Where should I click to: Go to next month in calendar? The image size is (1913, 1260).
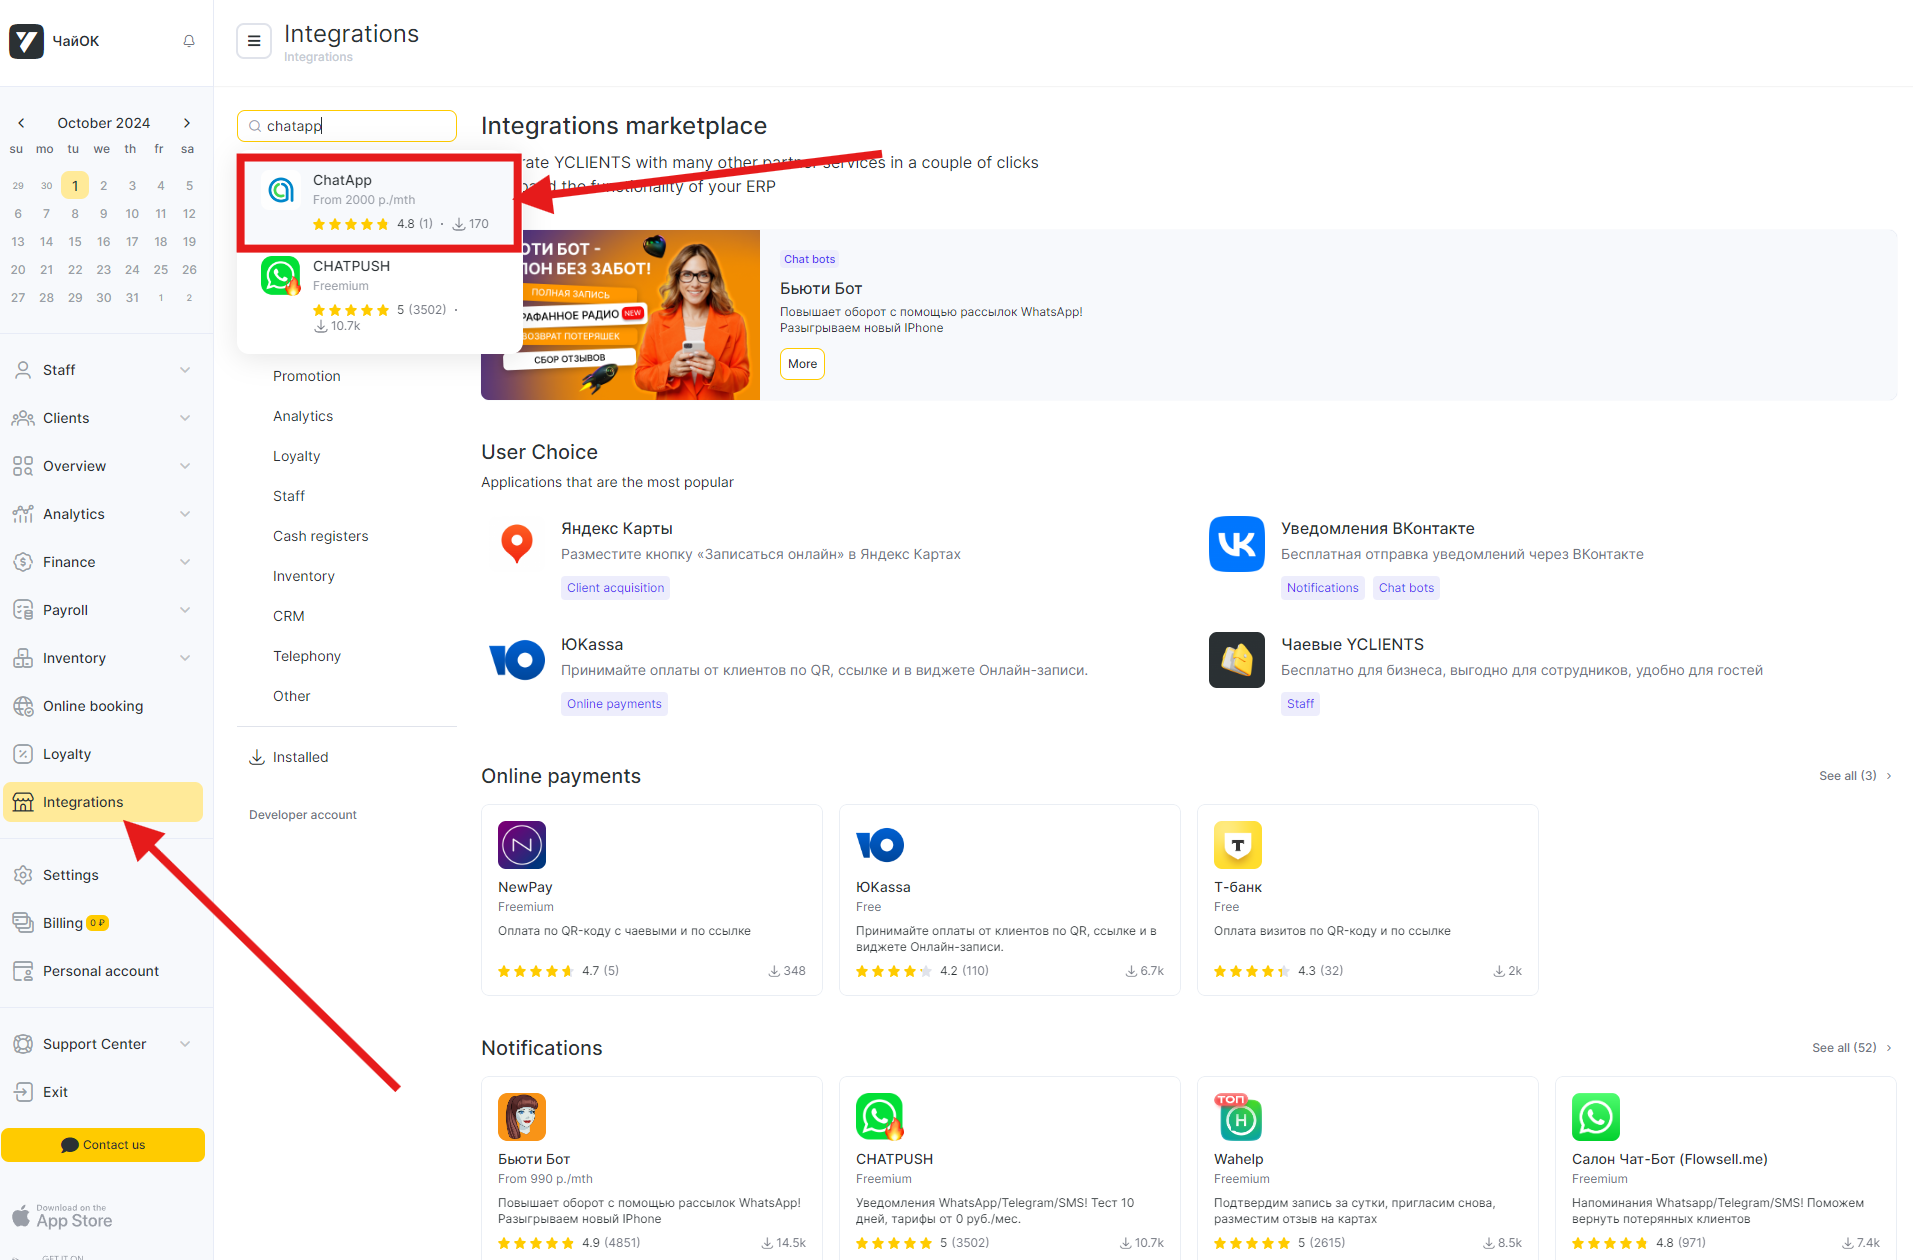coord(187,123)
